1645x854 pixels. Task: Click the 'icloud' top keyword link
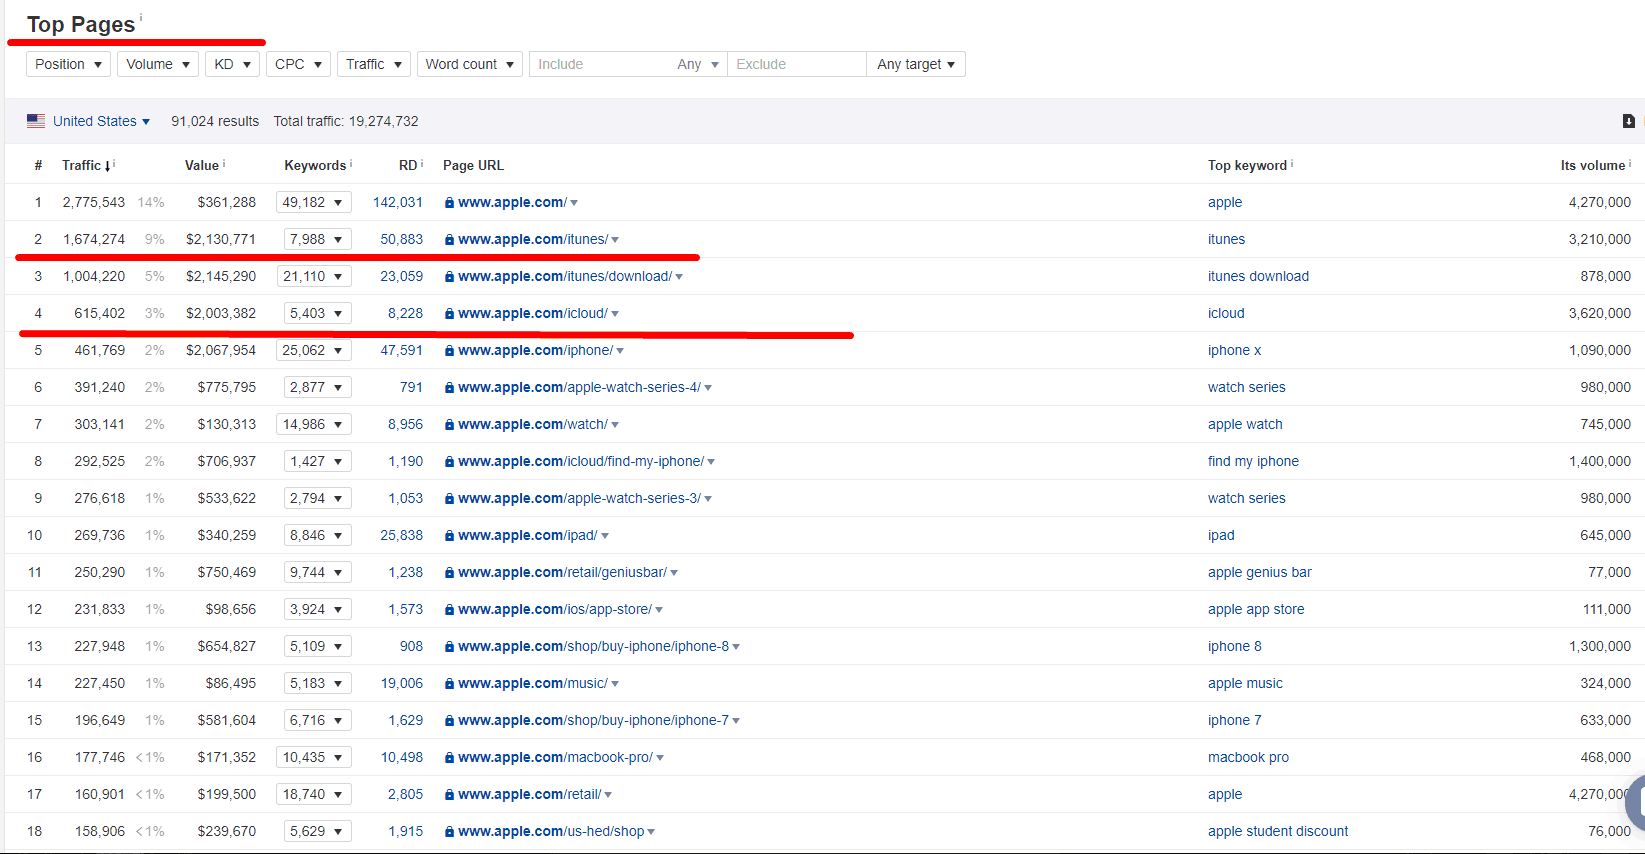pos(1226,313)
